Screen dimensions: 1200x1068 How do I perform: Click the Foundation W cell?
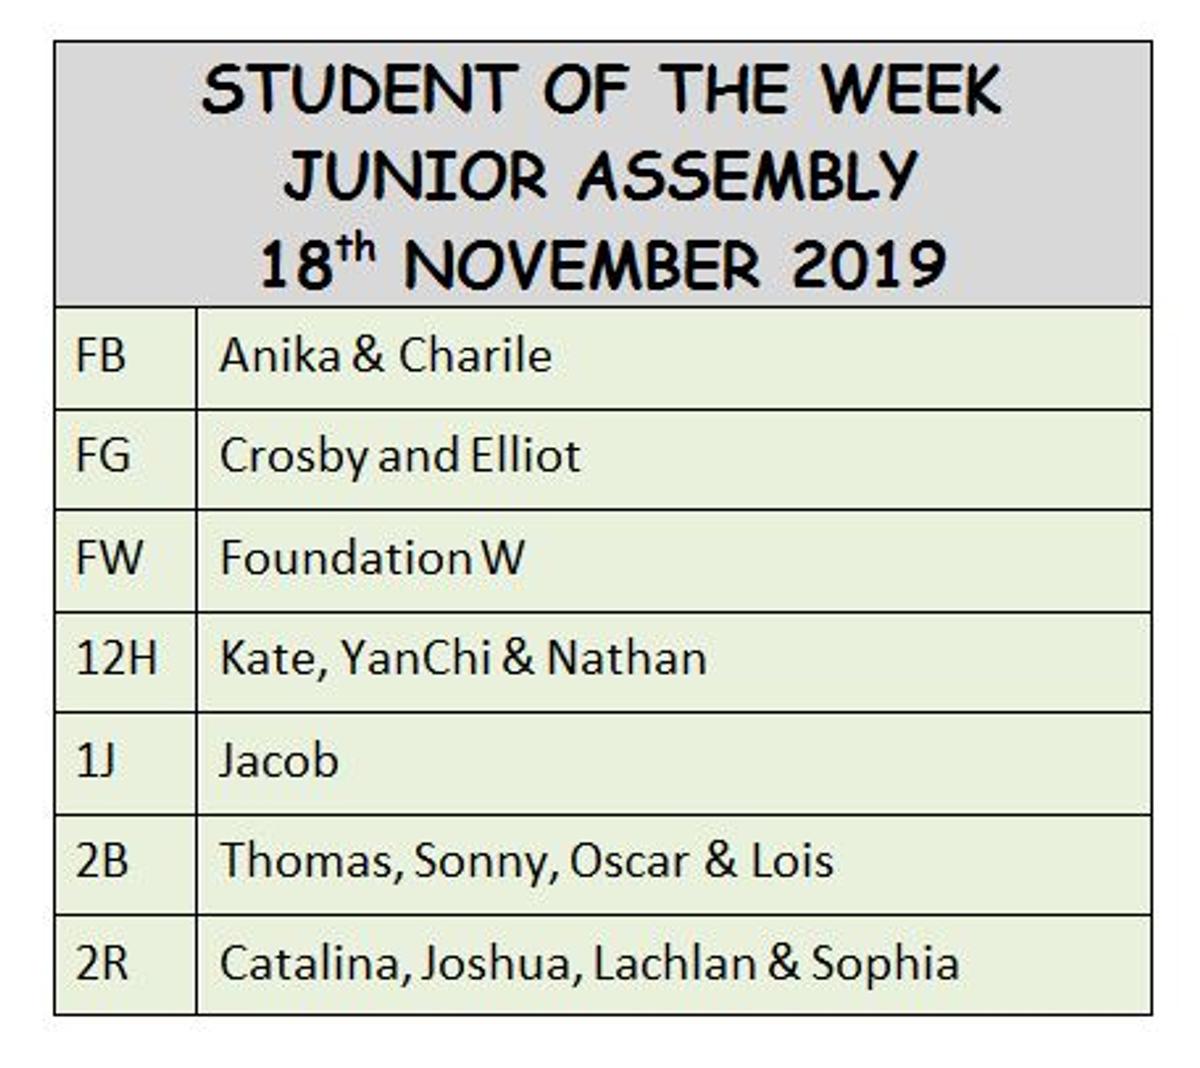[x=674, y=561]
